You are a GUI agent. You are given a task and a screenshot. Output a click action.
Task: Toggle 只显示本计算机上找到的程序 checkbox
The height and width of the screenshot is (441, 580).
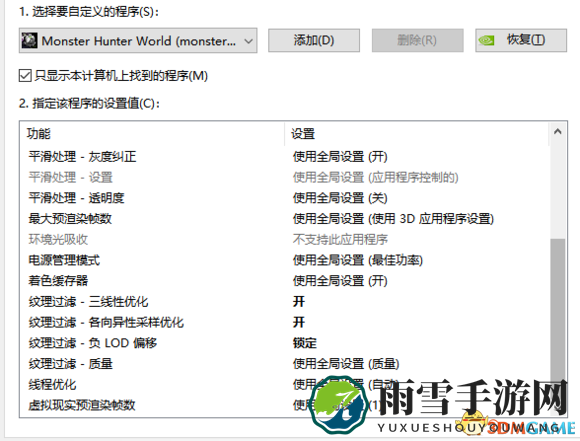25,76
